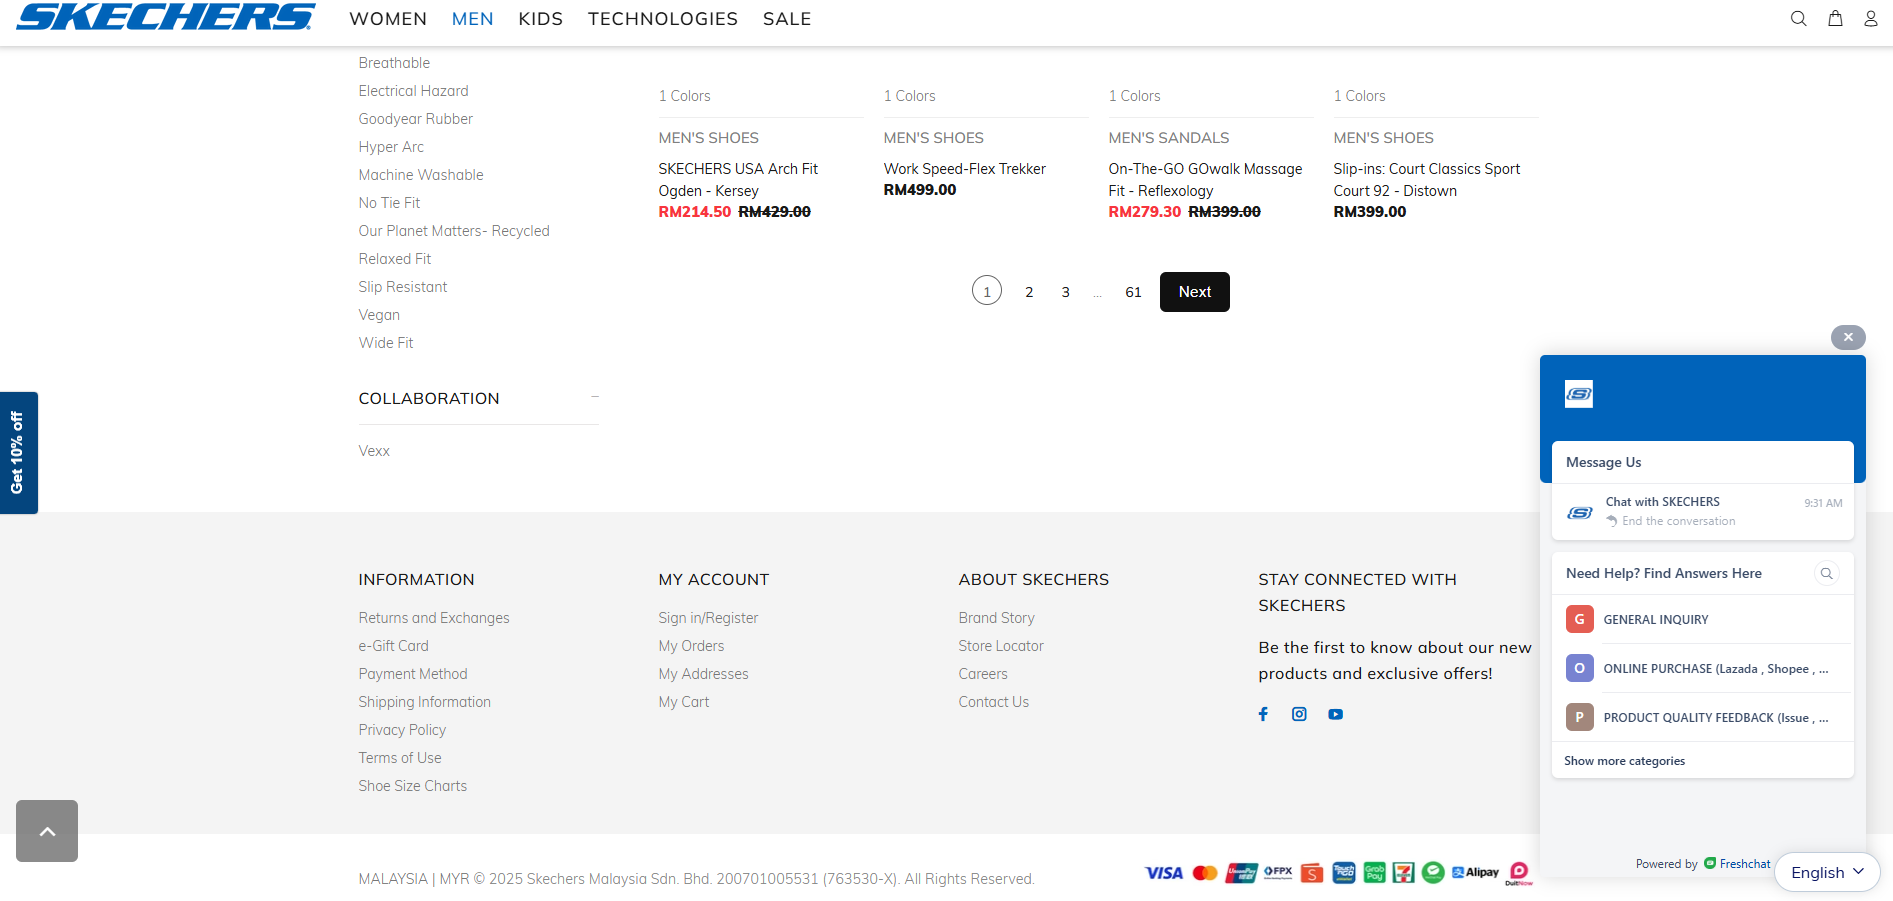
Task: Open the TECHNOLOGIES menu
Action: [x=663, y=19]
